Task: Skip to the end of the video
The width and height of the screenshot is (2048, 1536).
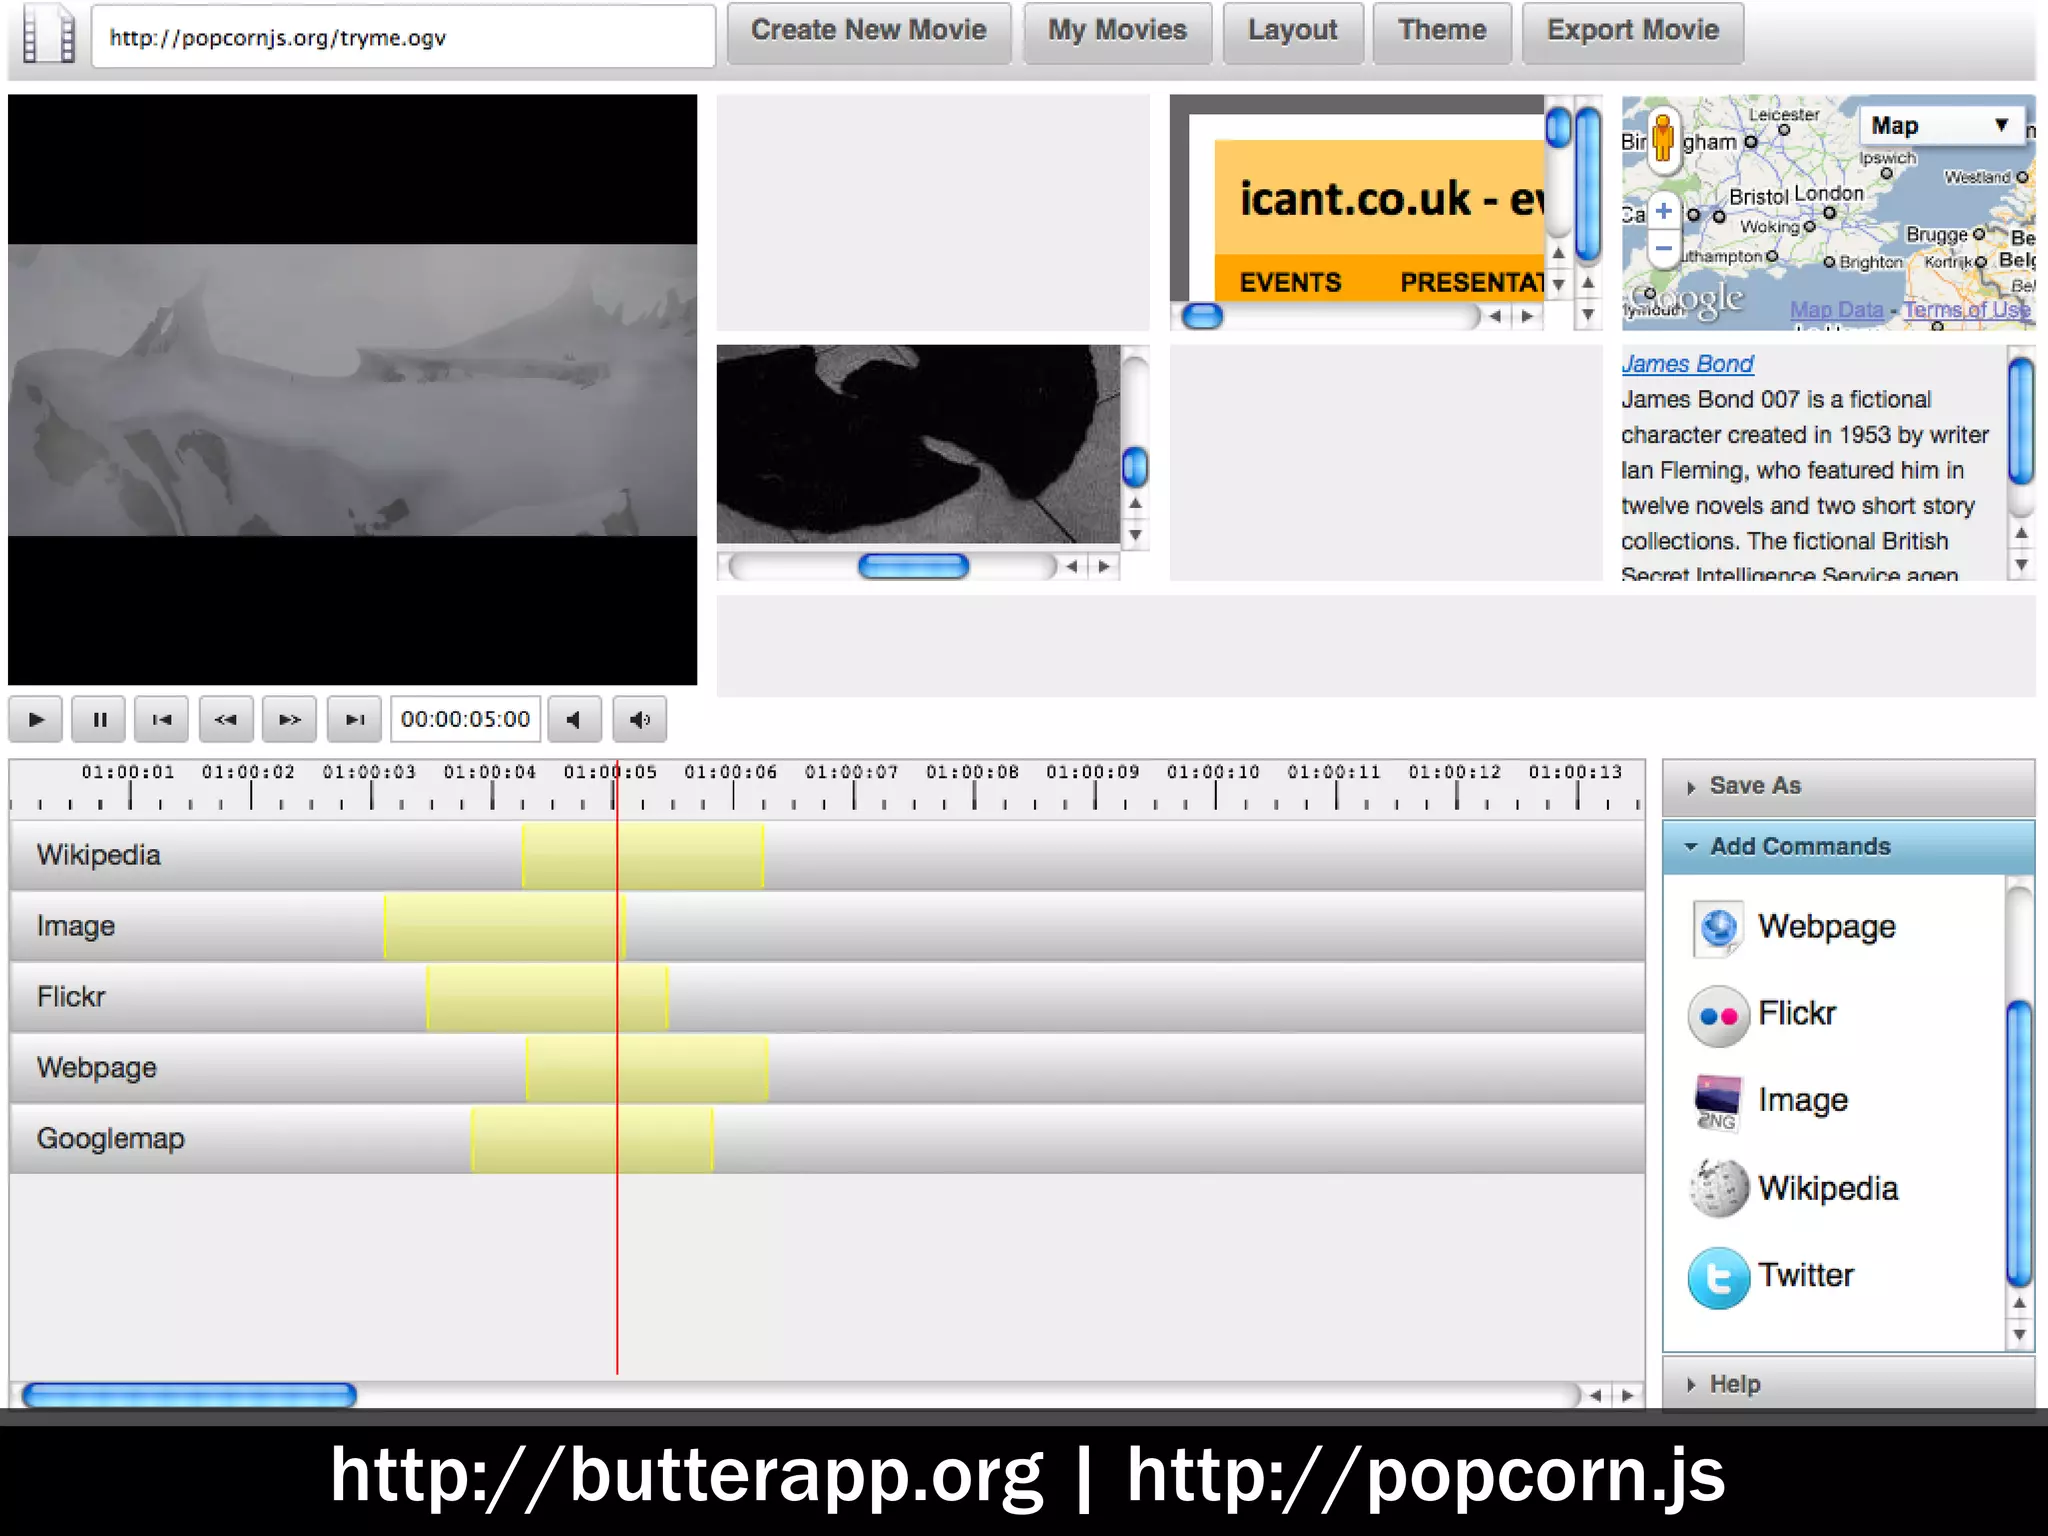Action: (355, 720)
